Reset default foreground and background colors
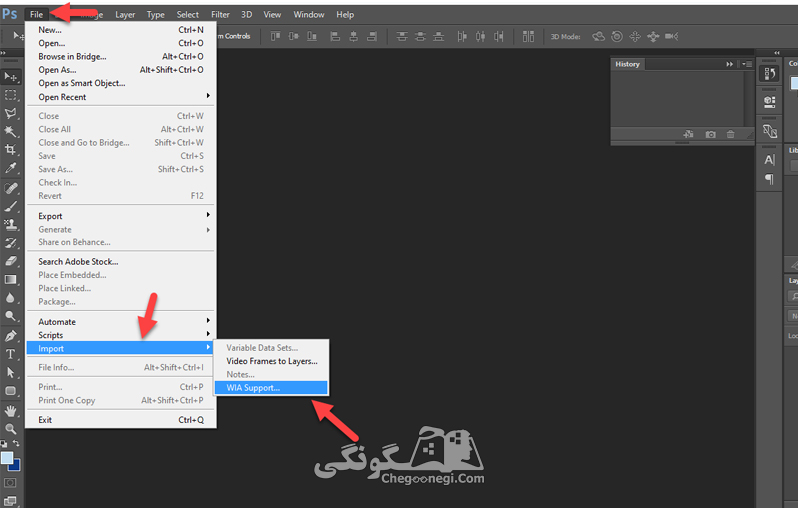The width and height of the screenshot is (798, 508). pos(4,444)
